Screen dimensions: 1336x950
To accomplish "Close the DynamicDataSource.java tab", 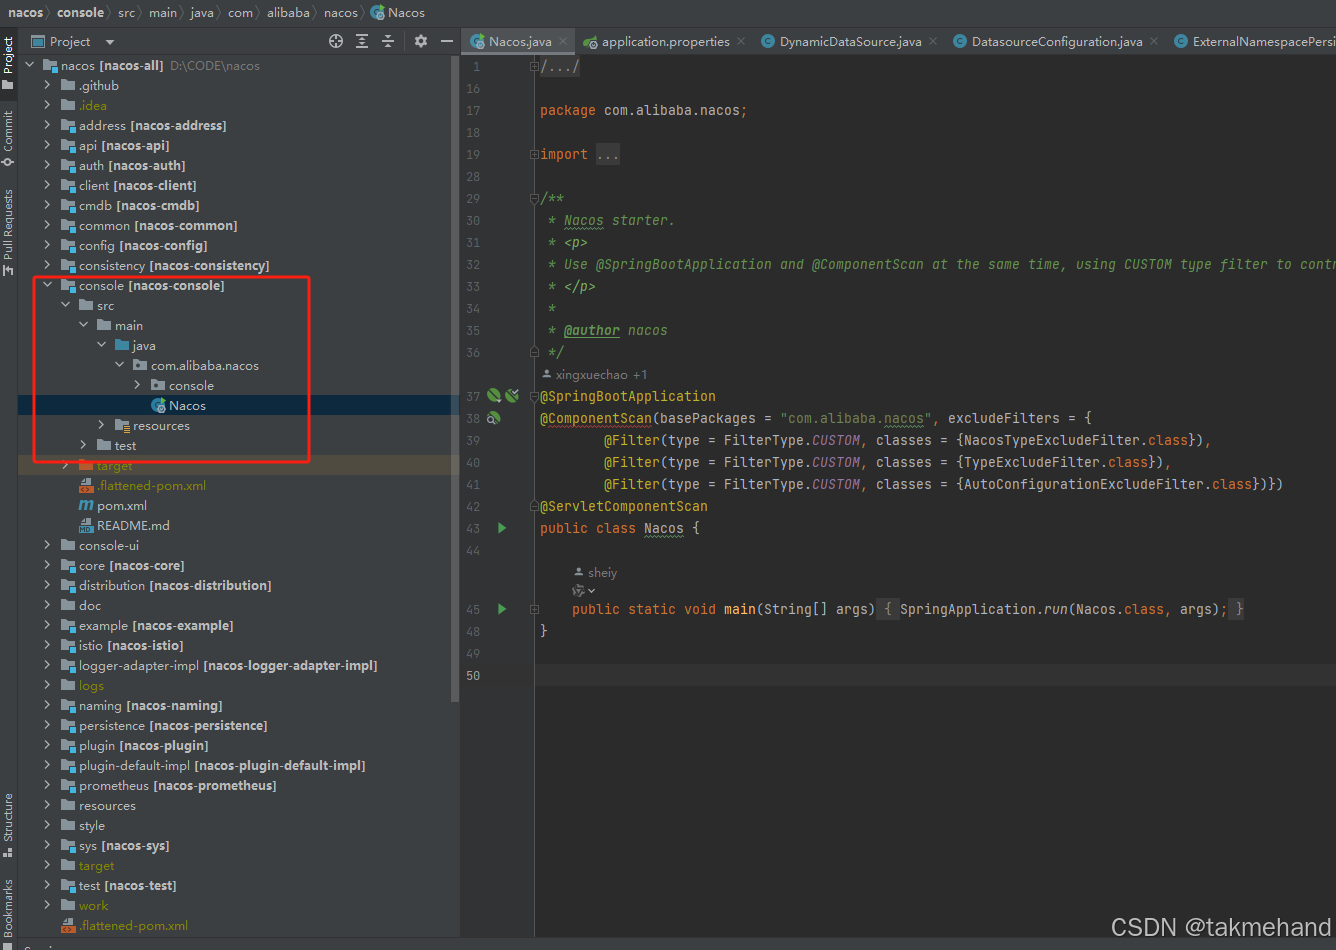I will click(x=933, y=42).
